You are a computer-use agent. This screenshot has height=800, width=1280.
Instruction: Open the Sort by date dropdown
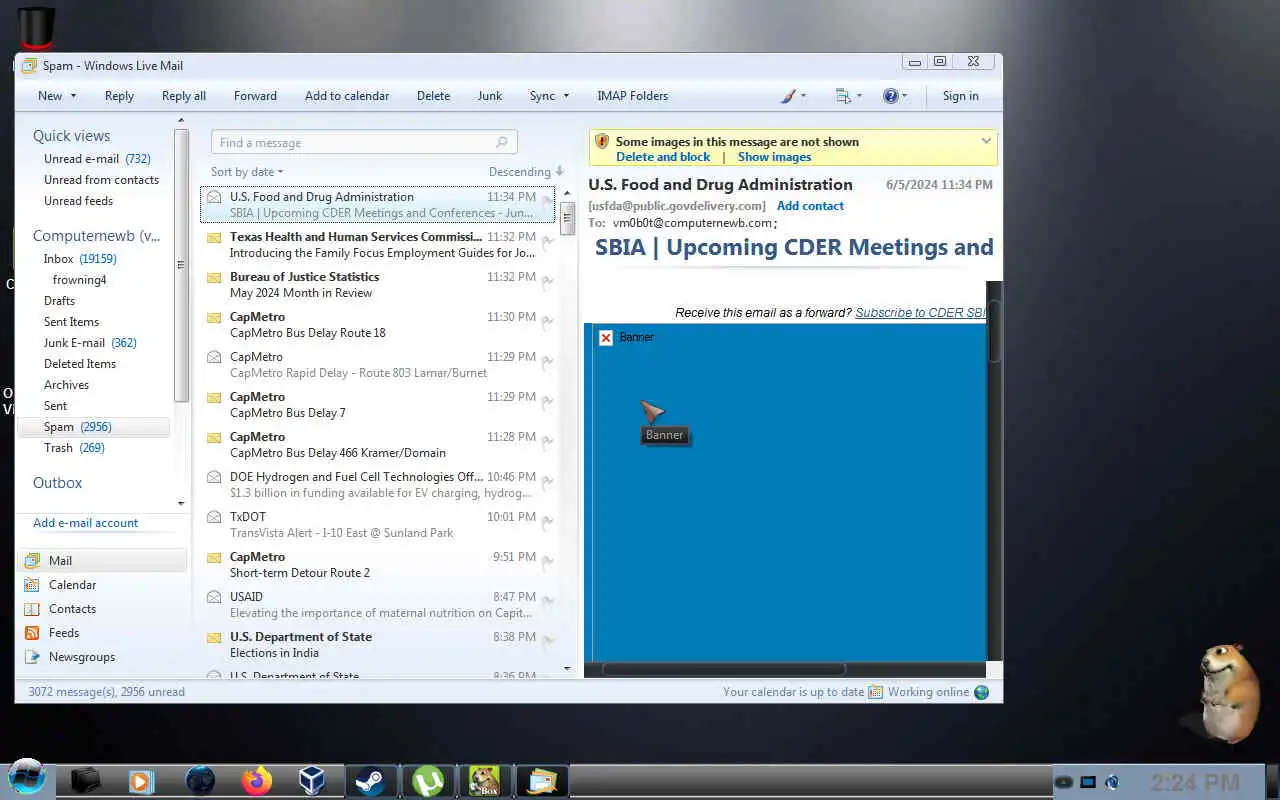(x=247, y=172)
